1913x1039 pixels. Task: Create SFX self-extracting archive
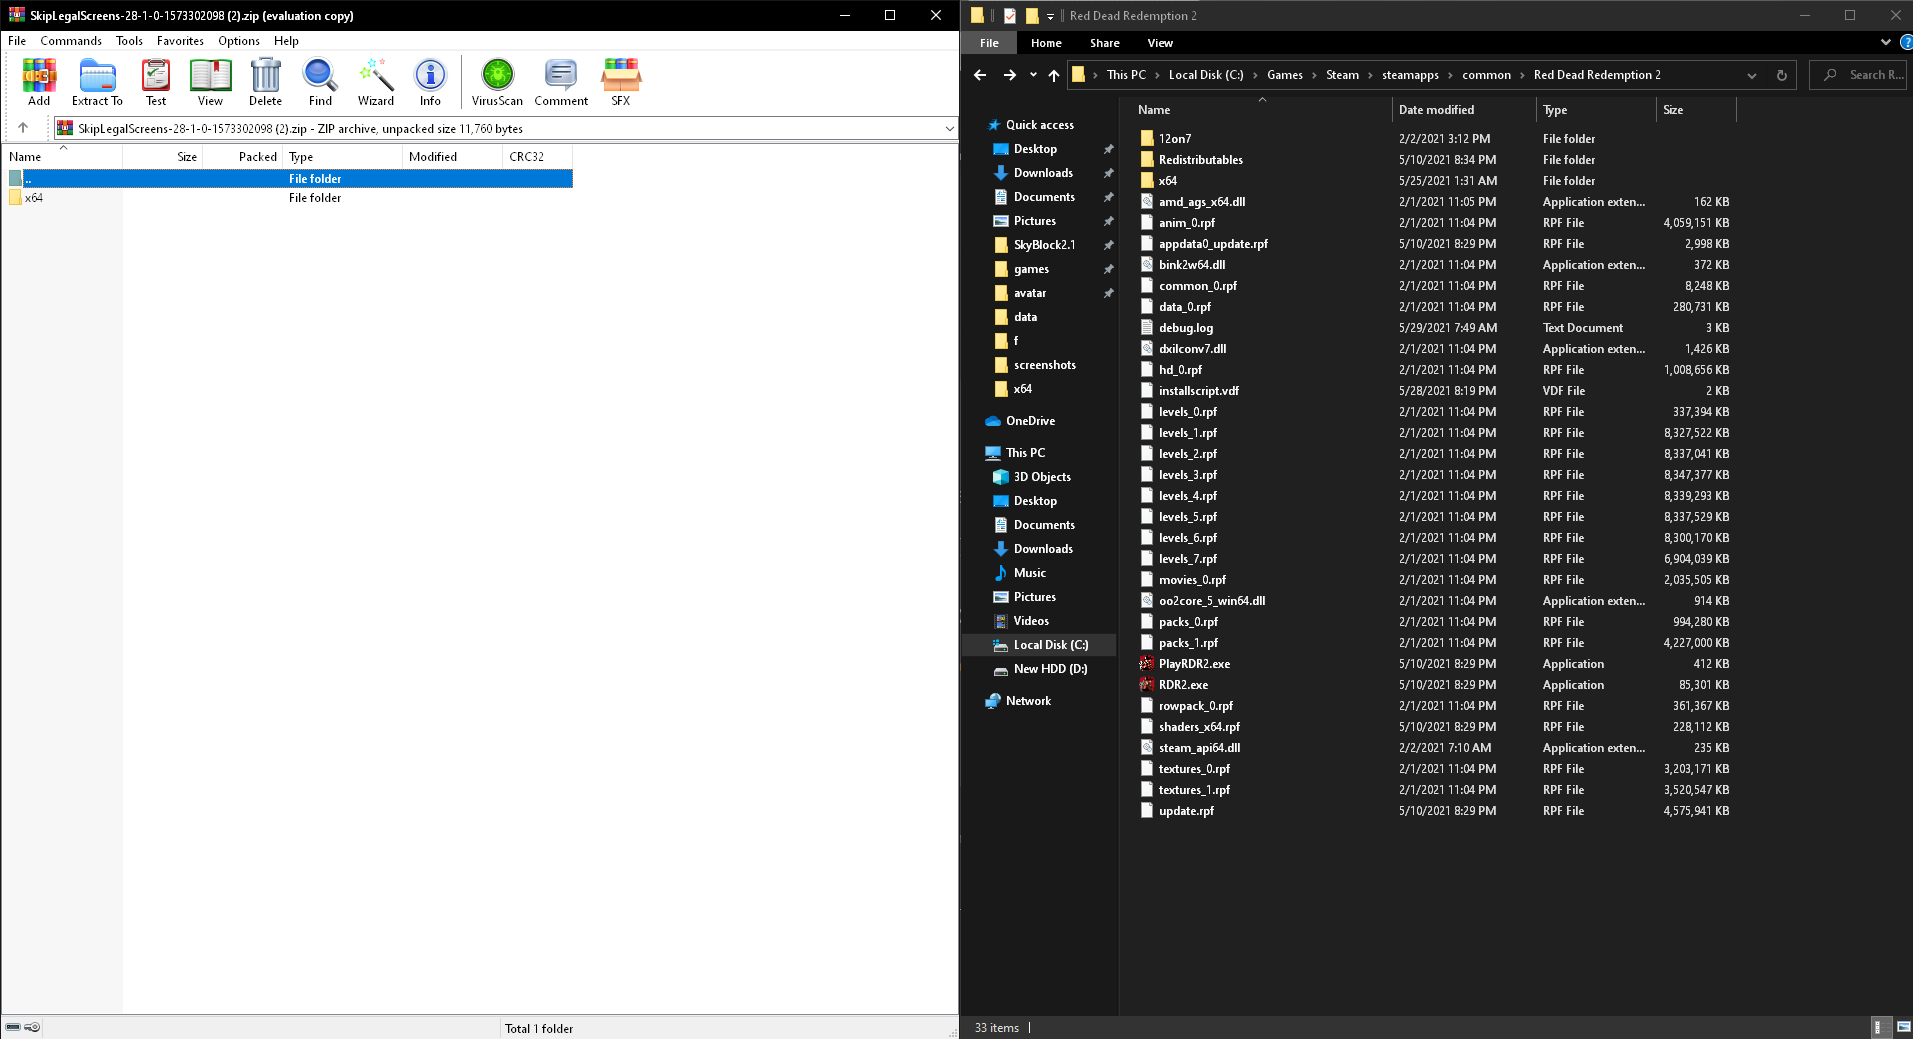pyautogui.click(x=621, y=81)
